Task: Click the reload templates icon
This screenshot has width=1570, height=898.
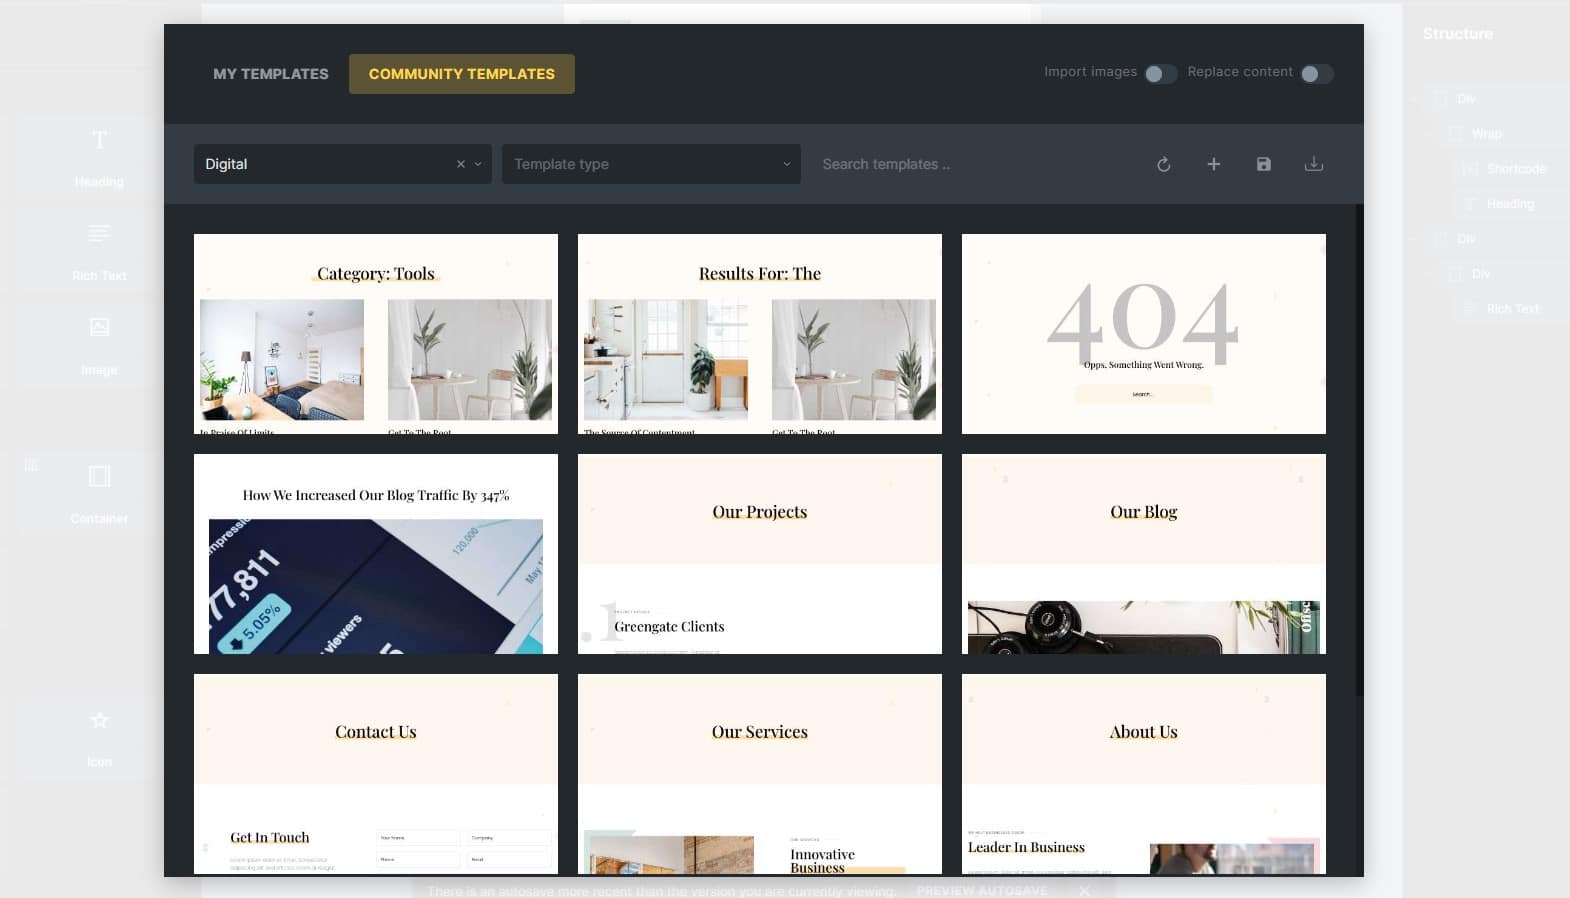Action: pos(1163,164)
